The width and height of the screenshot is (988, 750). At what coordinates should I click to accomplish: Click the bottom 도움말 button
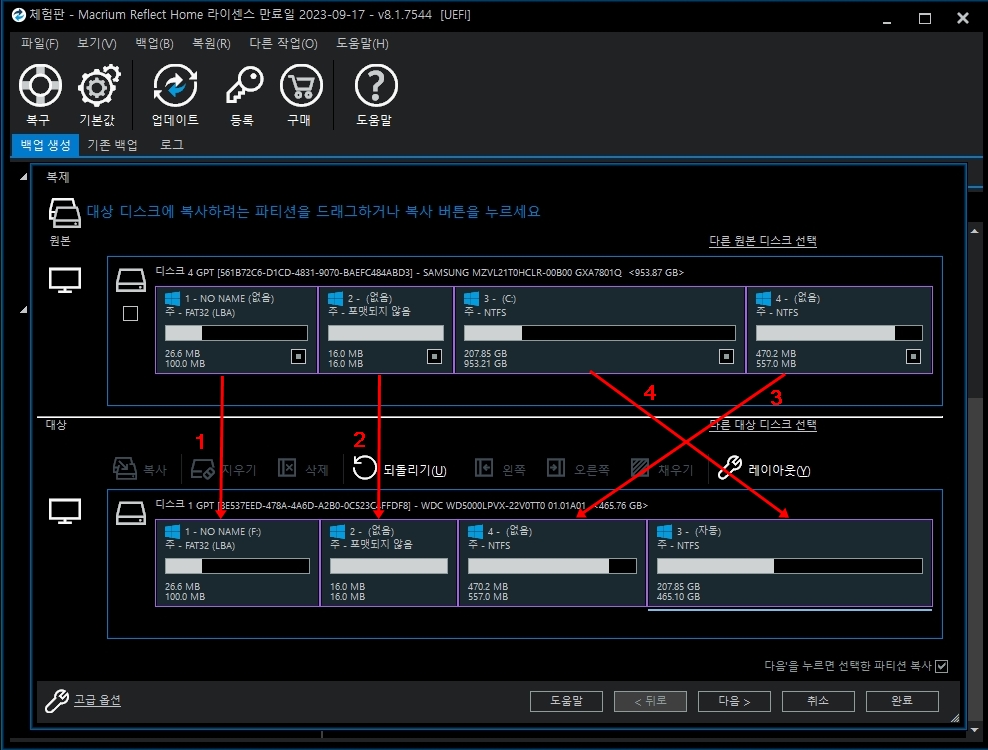tap(566, 701)
